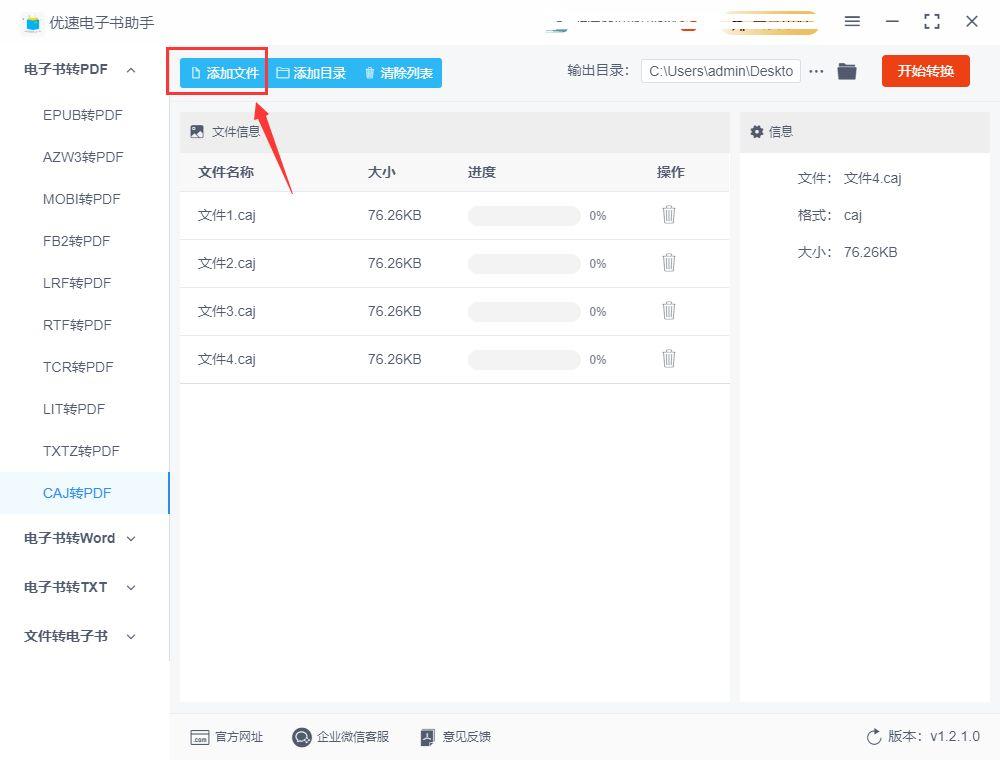This screenshot has height=760, width=1000.
Task: Click the 文件信息 picture icon
Action: click(x=197, y=132)
